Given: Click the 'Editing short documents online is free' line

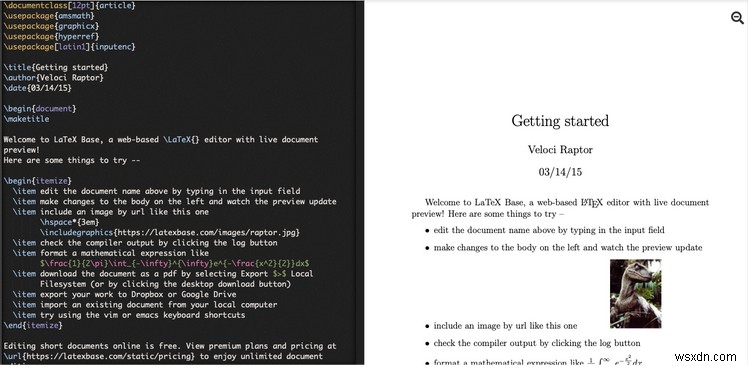Looking at the screenshot, I should point(170,346).
